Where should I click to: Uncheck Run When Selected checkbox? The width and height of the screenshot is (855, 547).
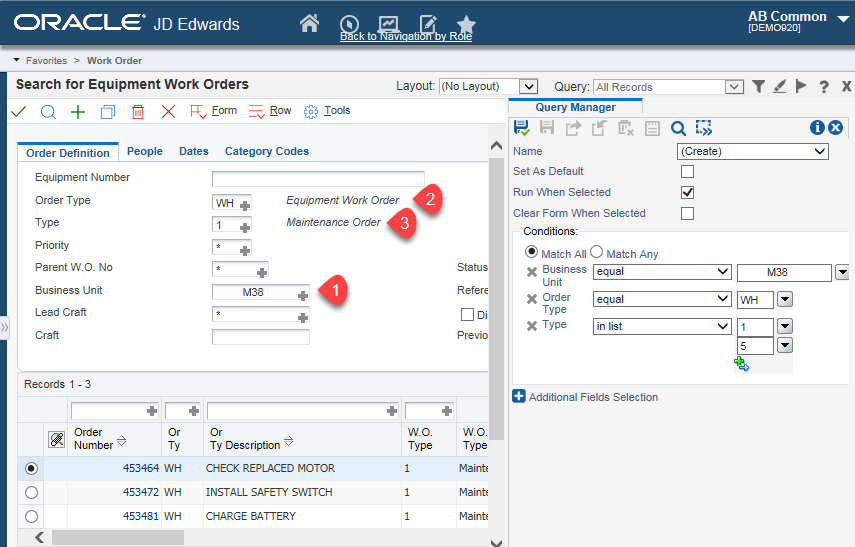[x=688, y=192]
